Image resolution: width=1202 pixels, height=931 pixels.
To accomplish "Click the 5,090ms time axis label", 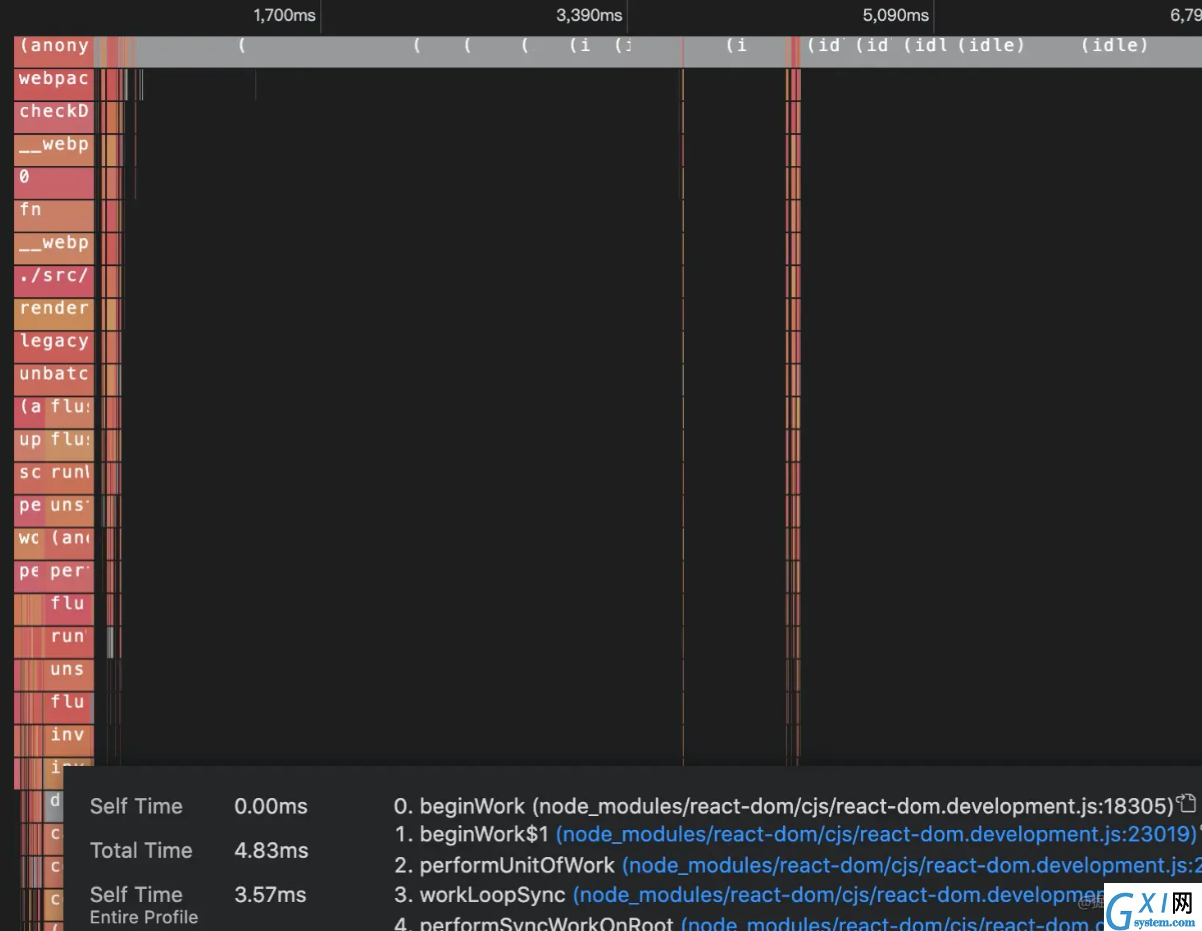I will (x=897, y=15).
